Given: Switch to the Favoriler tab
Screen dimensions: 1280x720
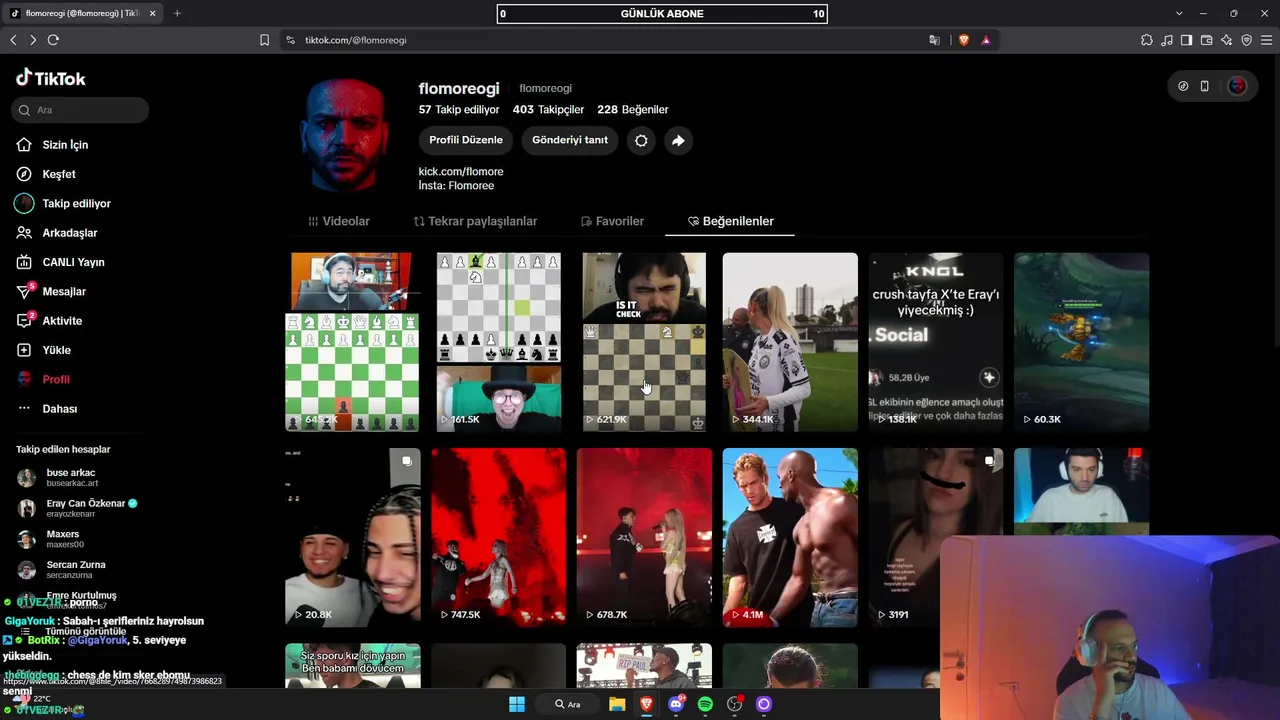Looking at the screenshot, I should coord(612,221).
